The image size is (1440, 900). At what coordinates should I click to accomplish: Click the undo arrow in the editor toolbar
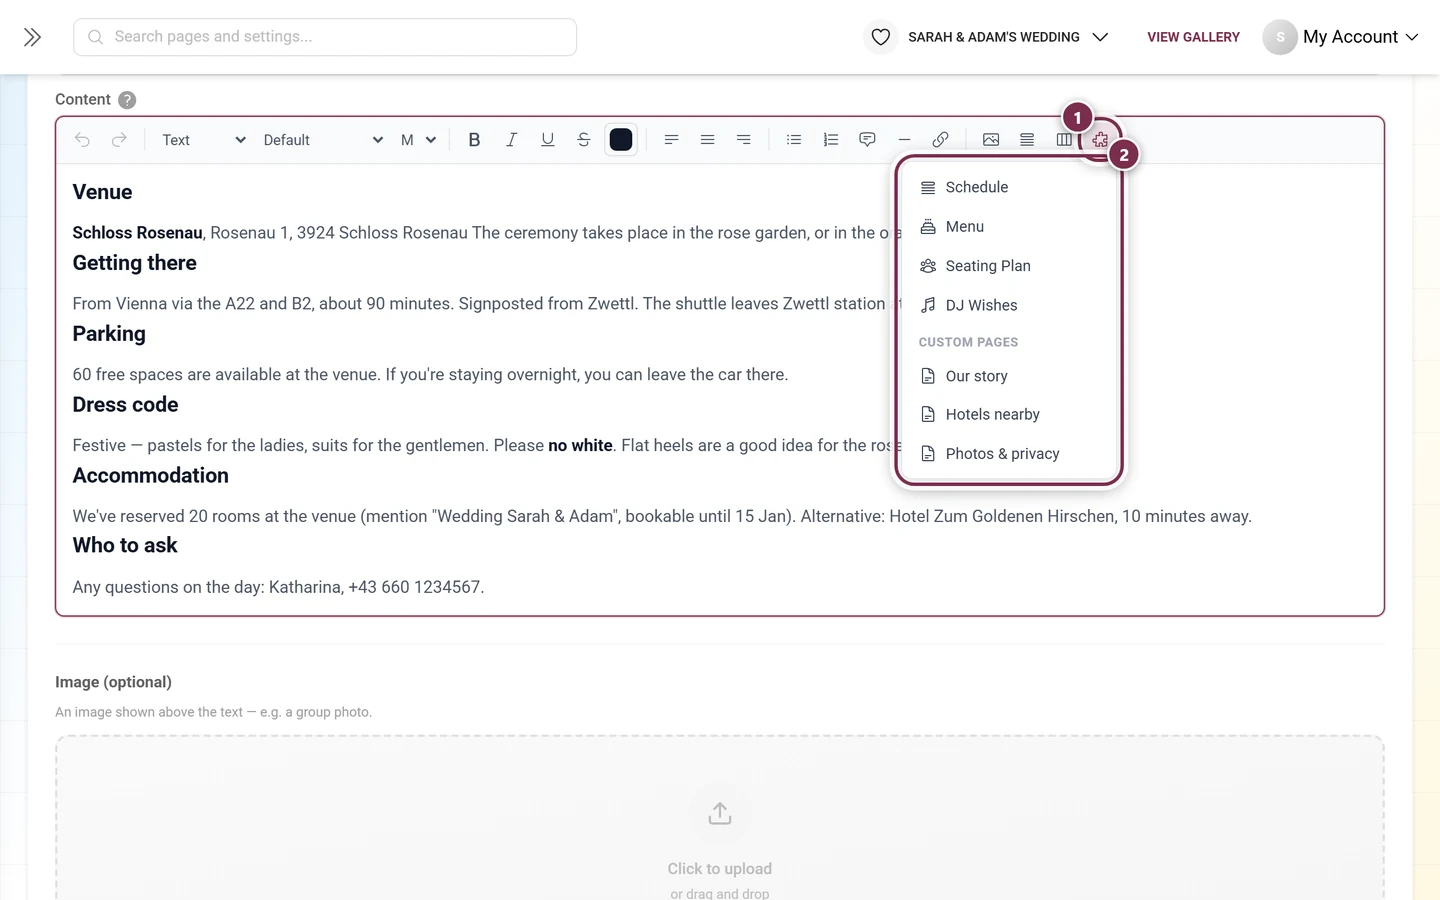[82, 140]
